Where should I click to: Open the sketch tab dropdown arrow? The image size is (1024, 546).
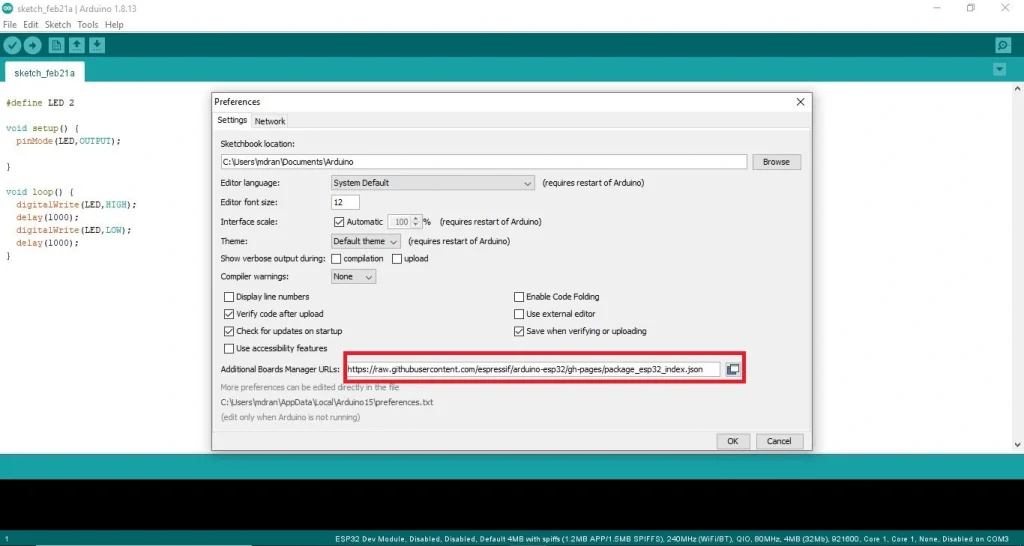point(999,69)
